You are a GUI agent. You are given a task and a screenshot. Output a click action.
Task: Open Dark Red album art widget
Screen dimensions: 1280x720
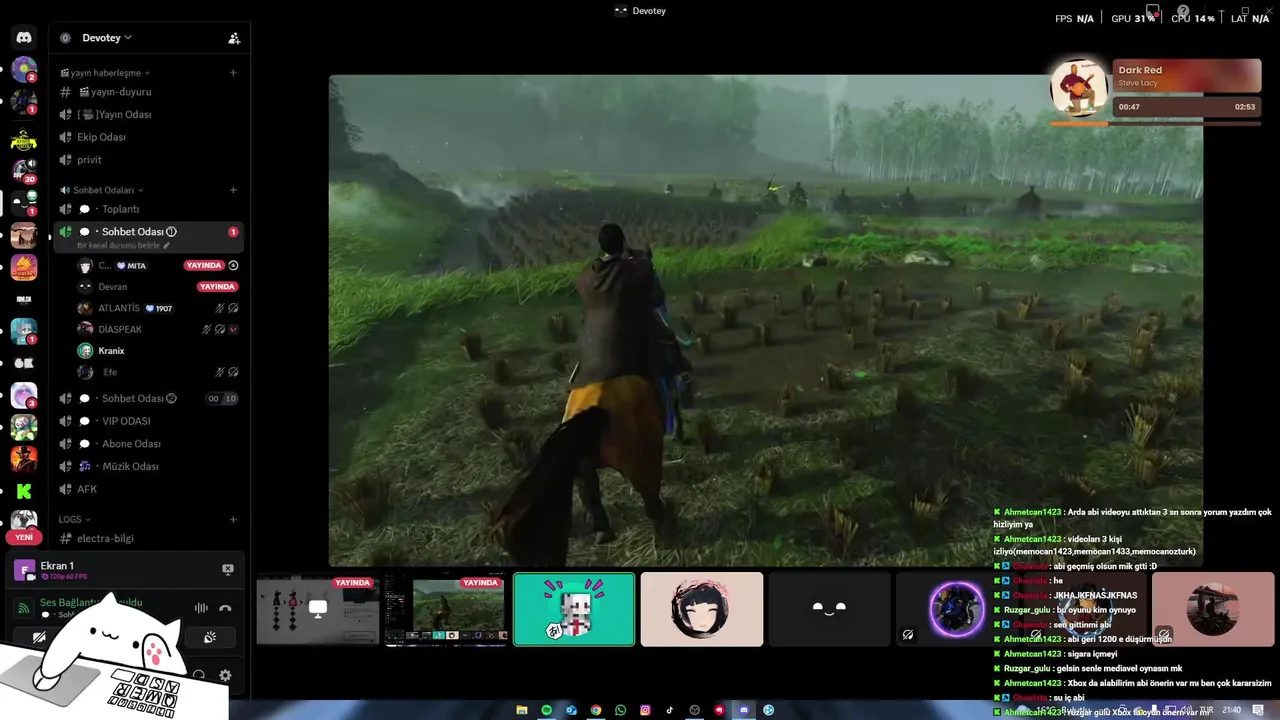click(x=1079, y=88)
